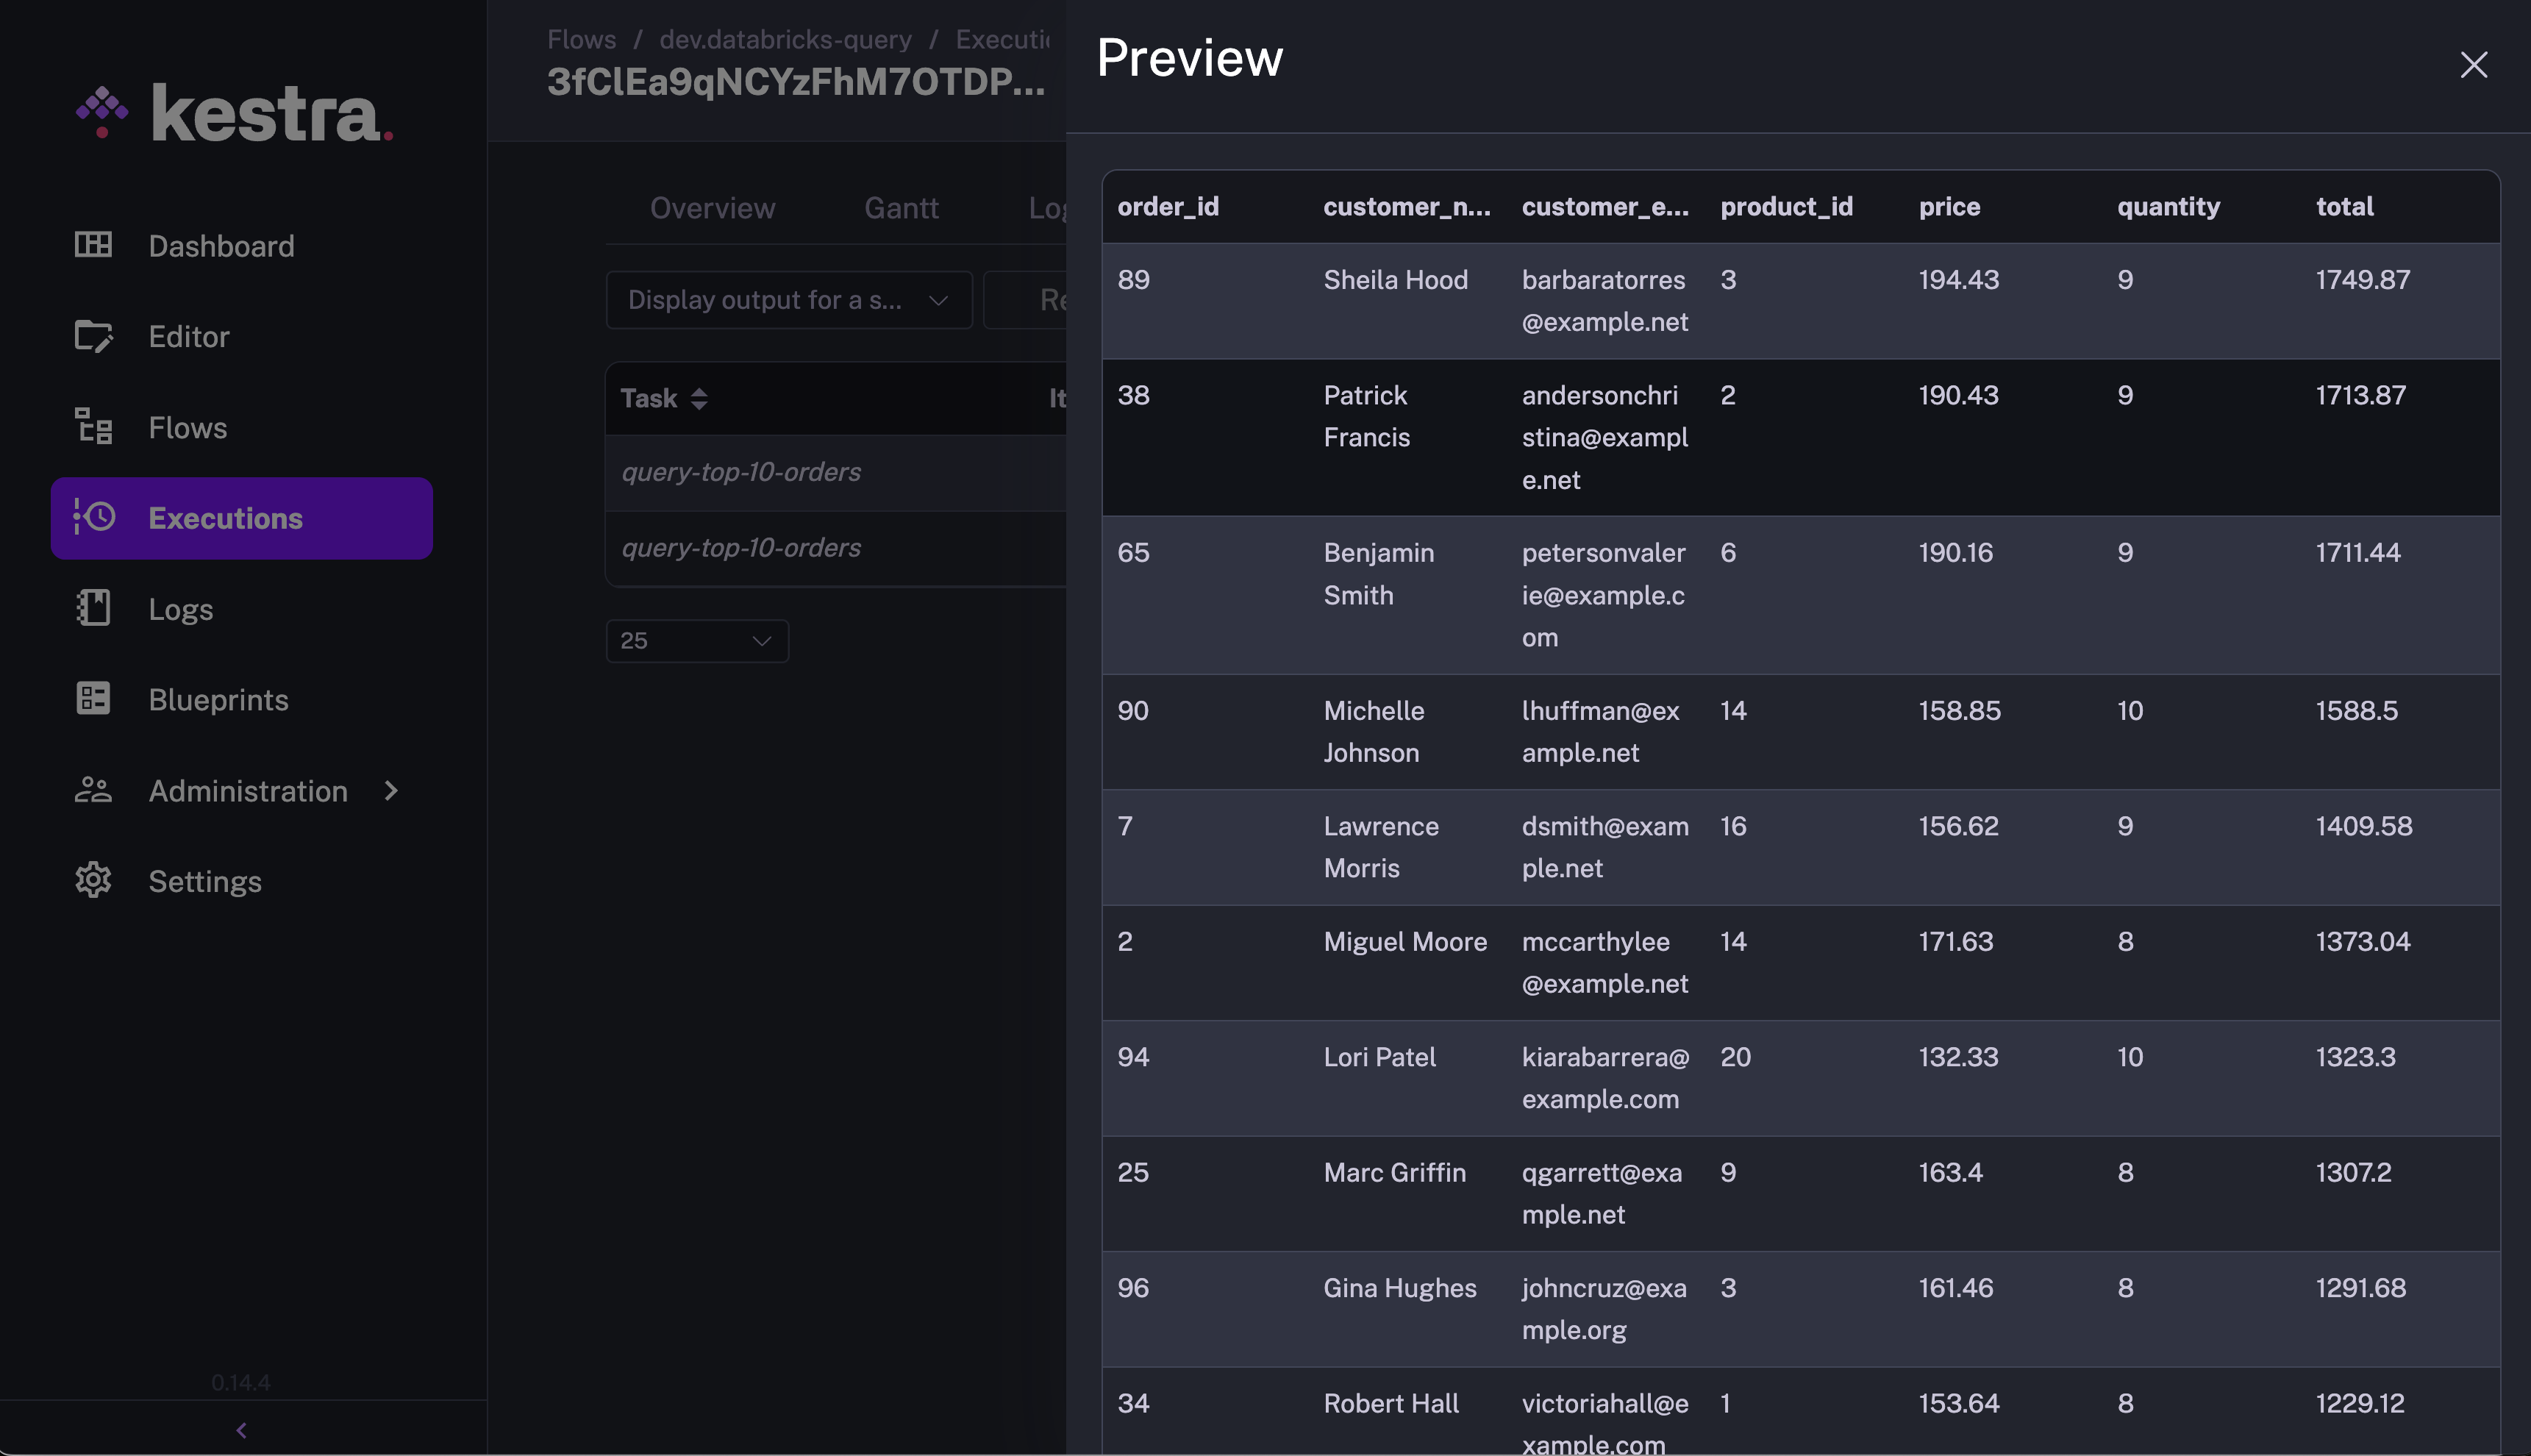
Task: Collapse the sidebar with bottom chevron
Action: 241,1430
